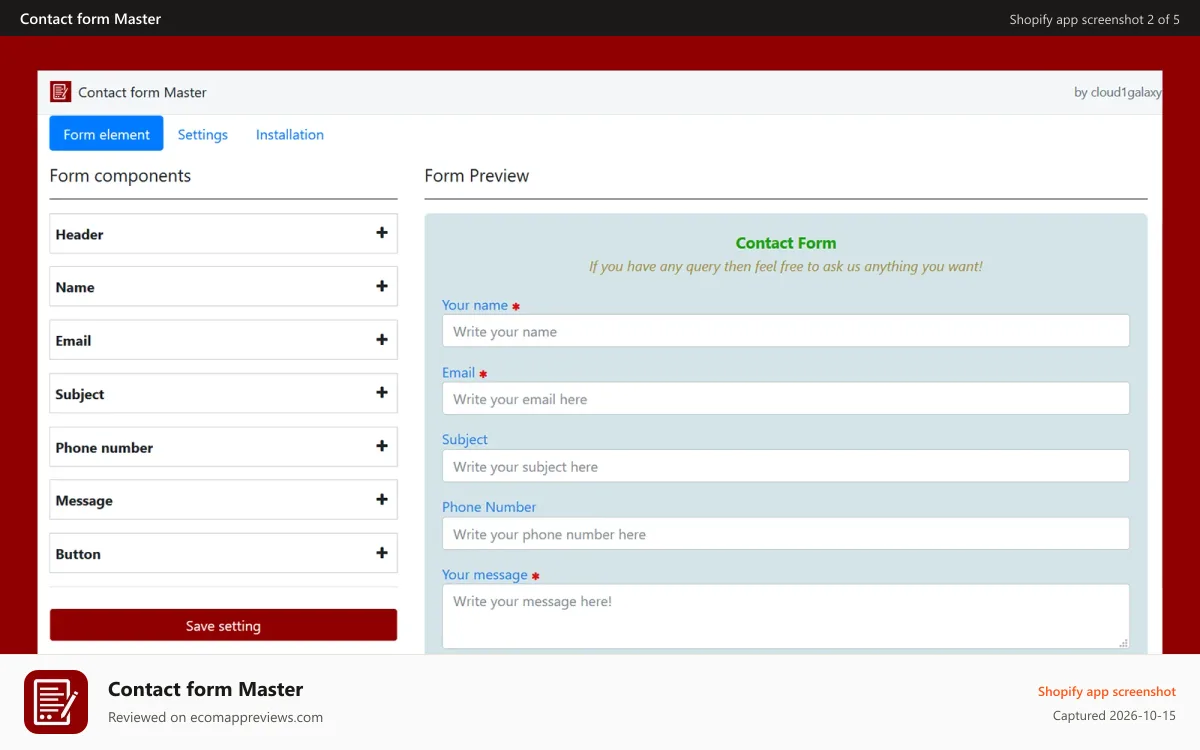
Task: Click the large app icon in footer
Action: (x=56, y=702)
